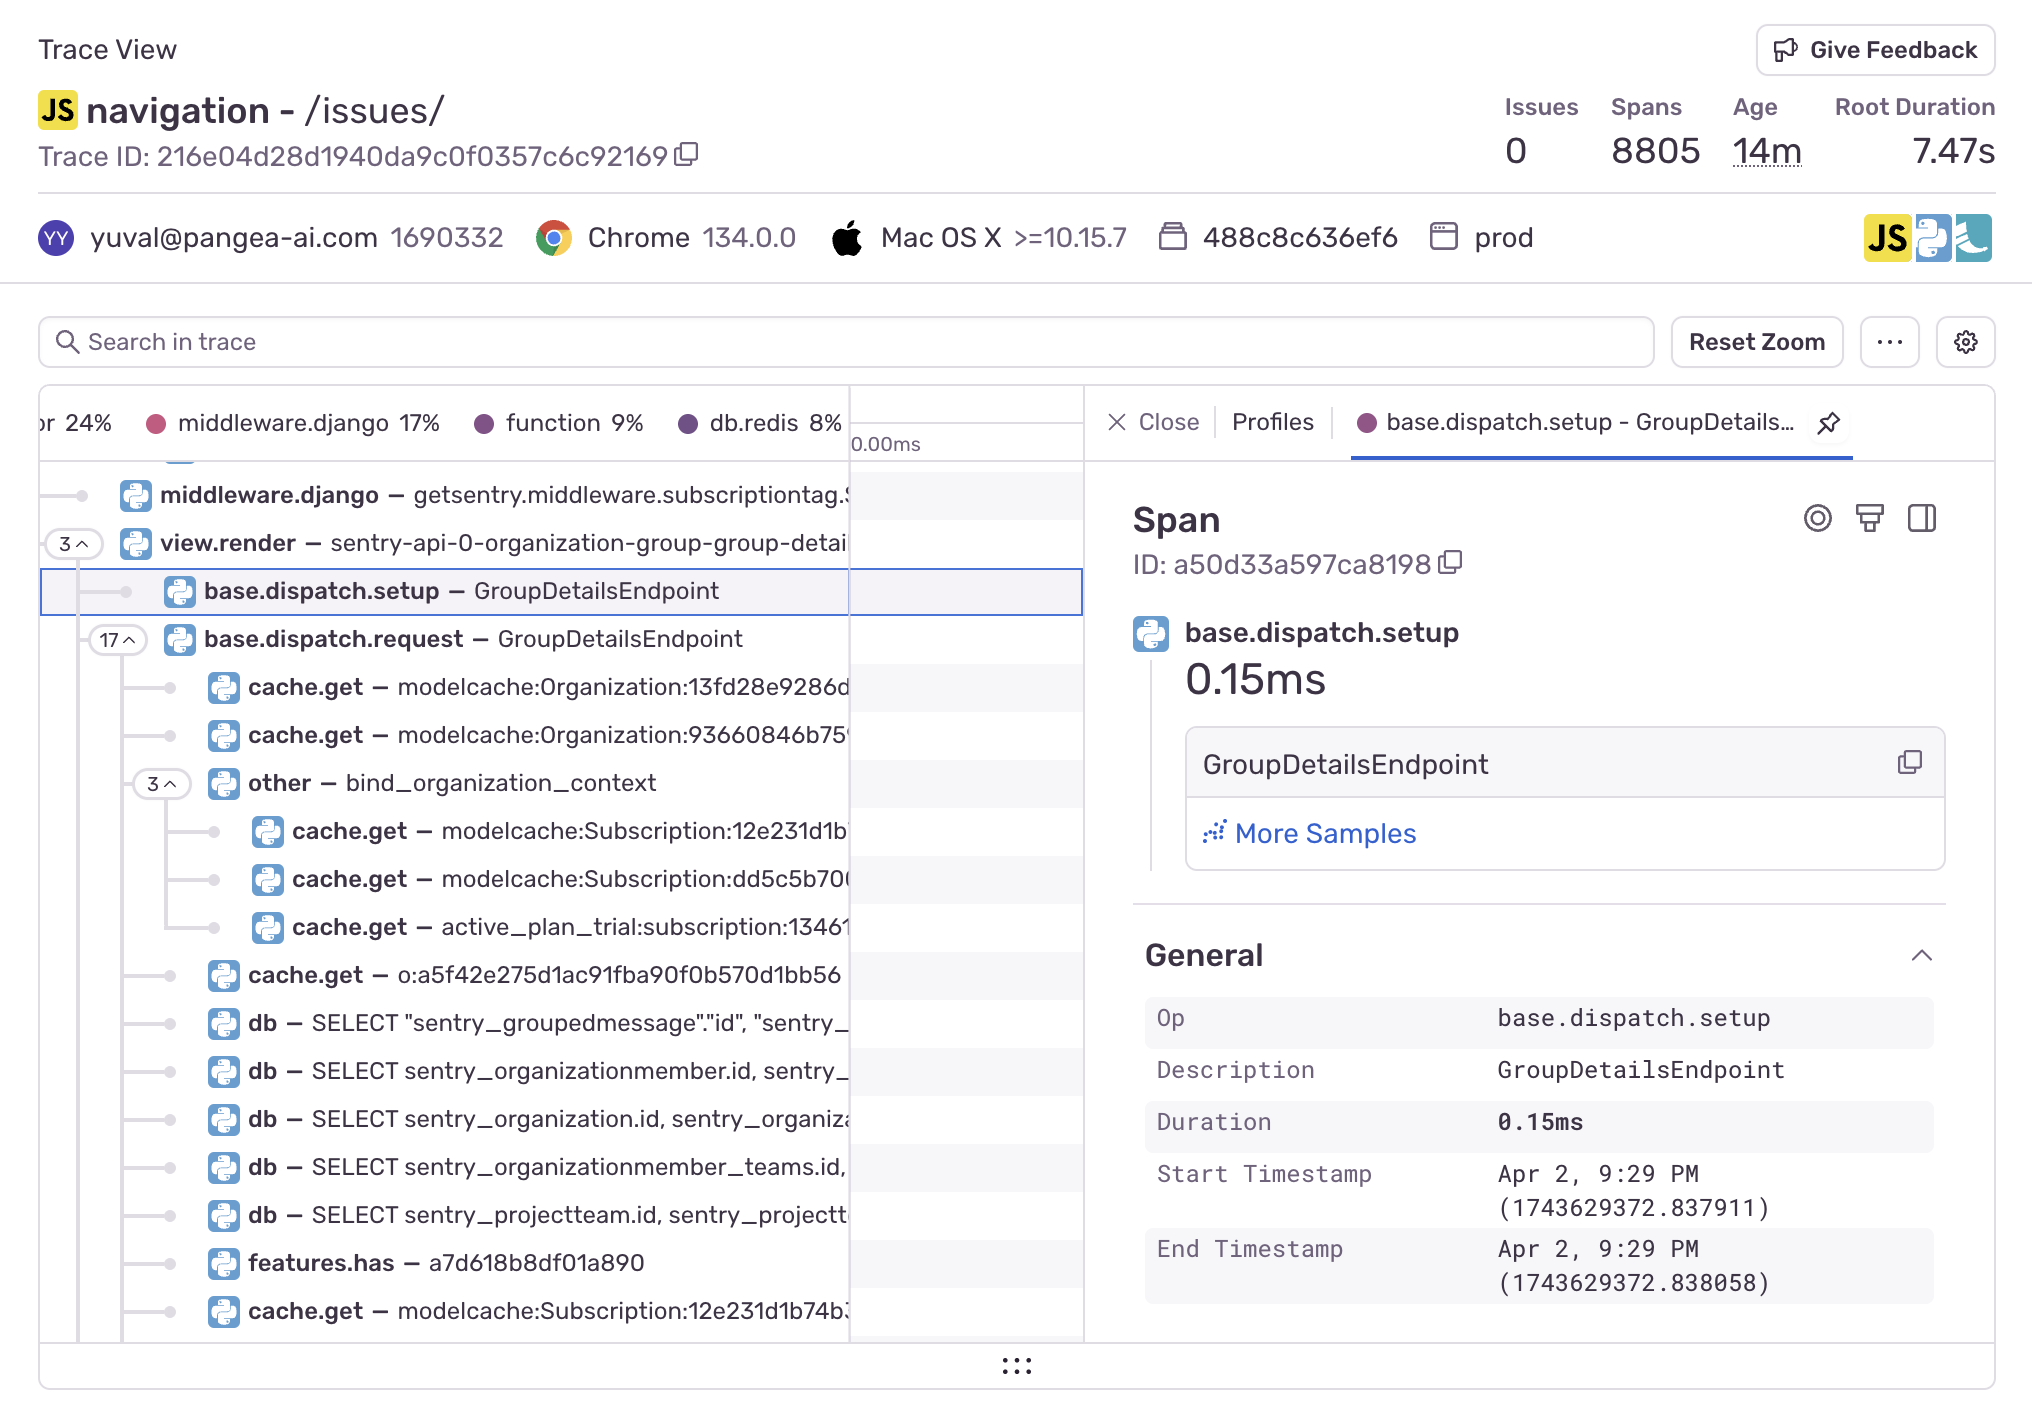The width and height of the screenshot is (2032, 1404).
Task: Copy the Trace ID to clipboard
Action: coord(686,155)
